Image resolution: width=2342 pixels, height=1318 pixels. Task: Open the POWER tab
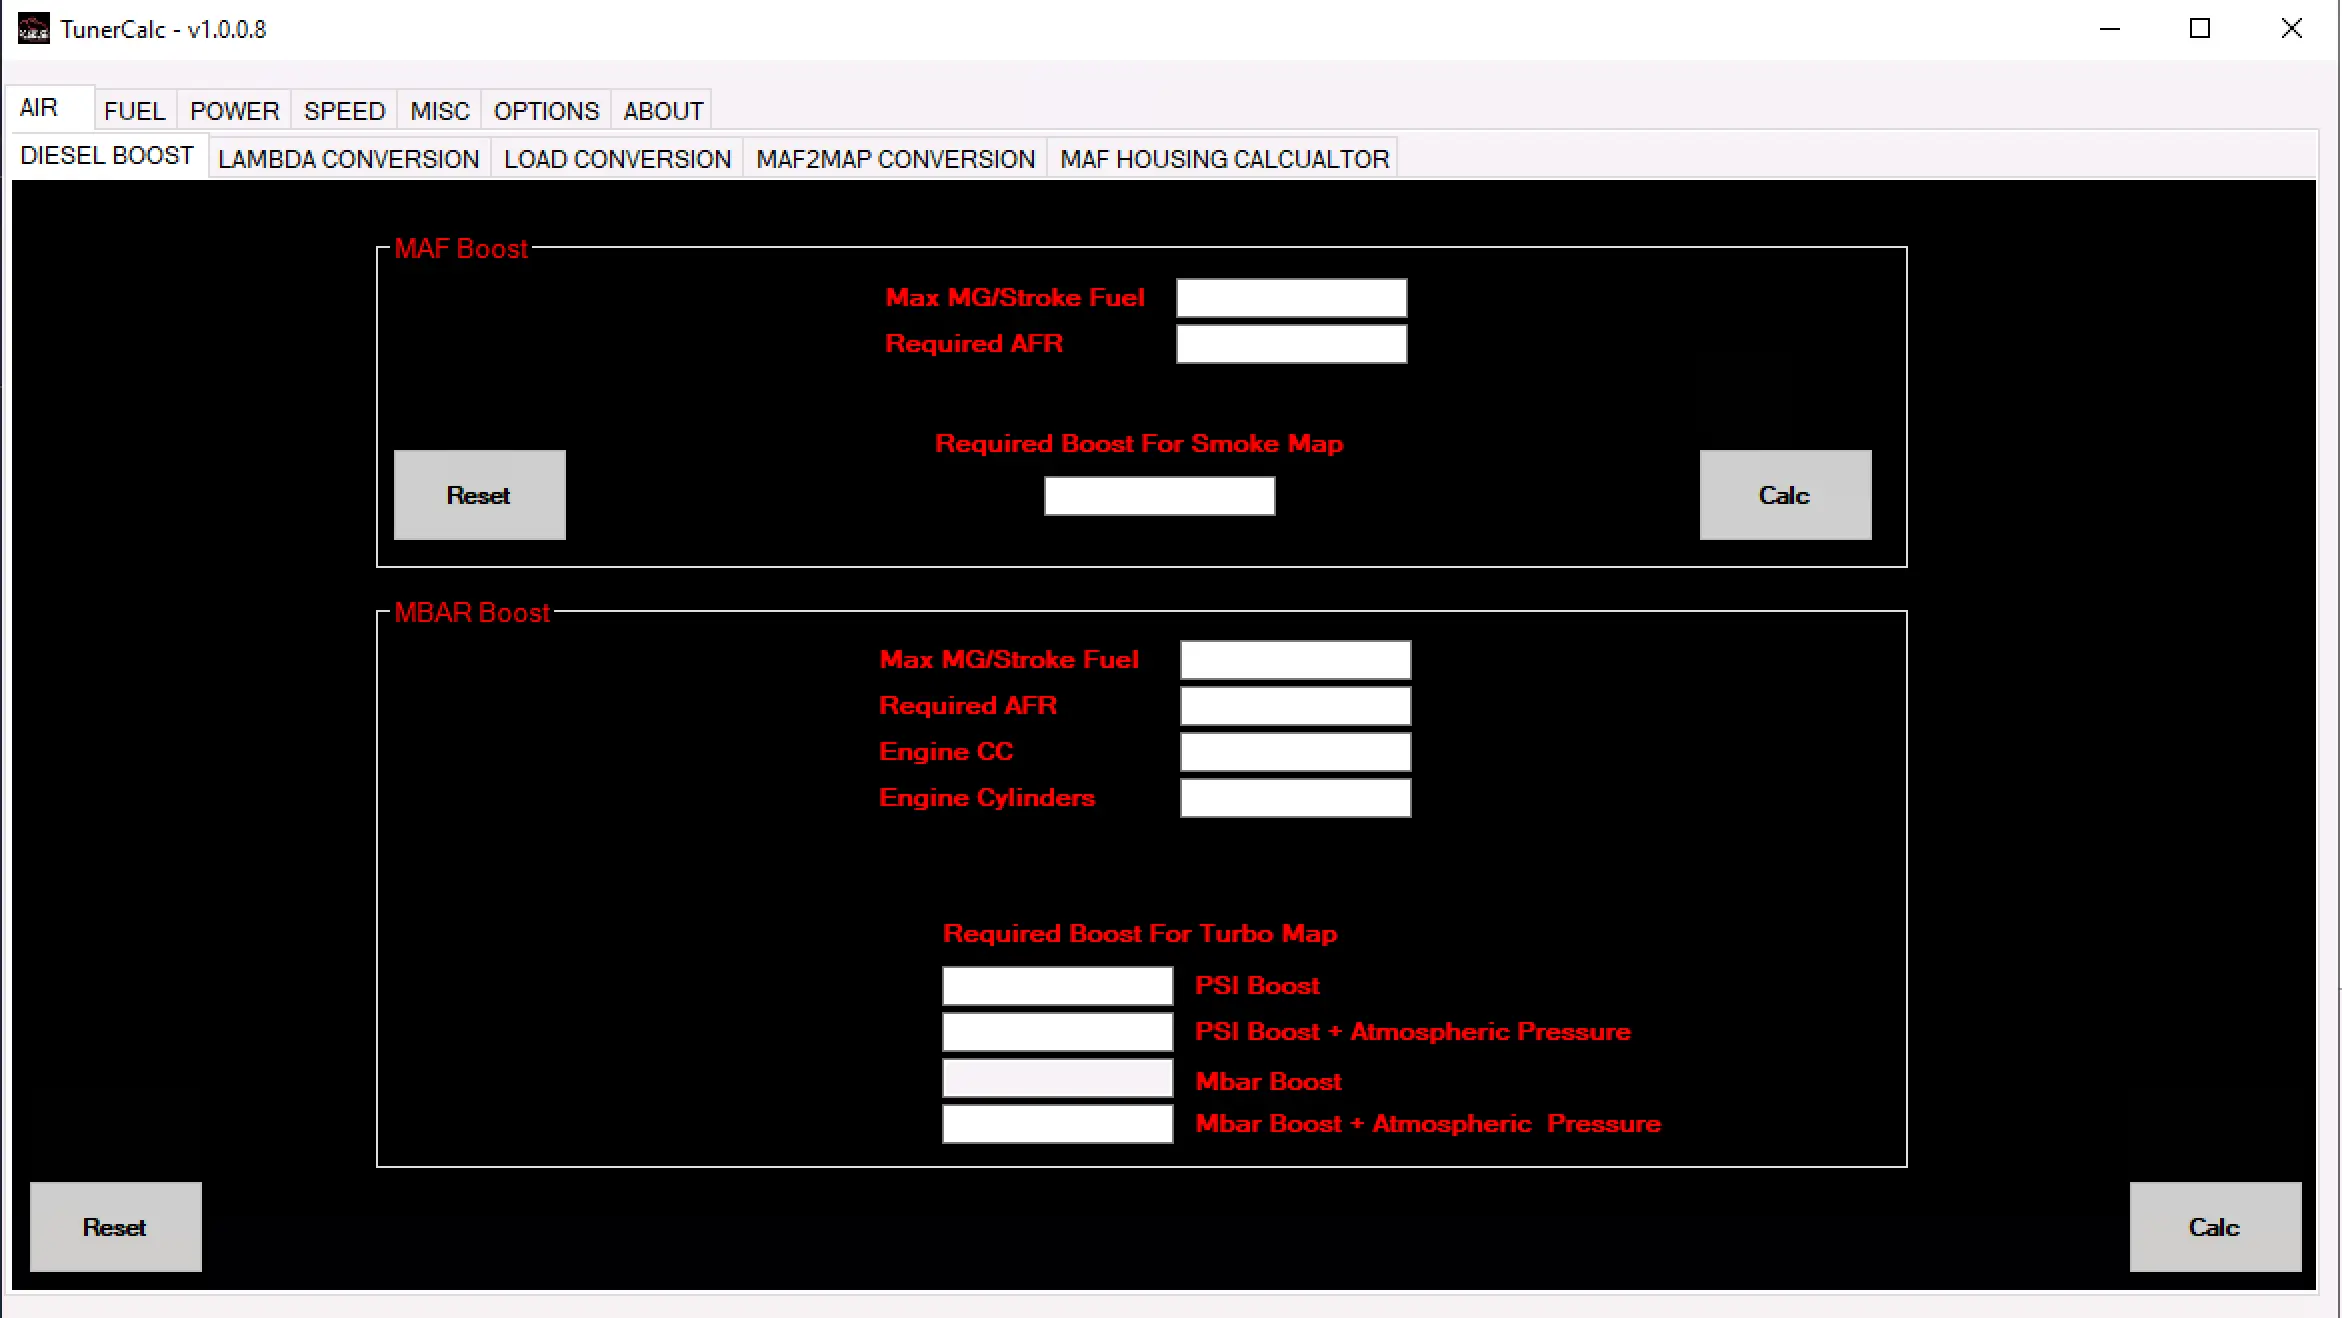click(234, 110)
